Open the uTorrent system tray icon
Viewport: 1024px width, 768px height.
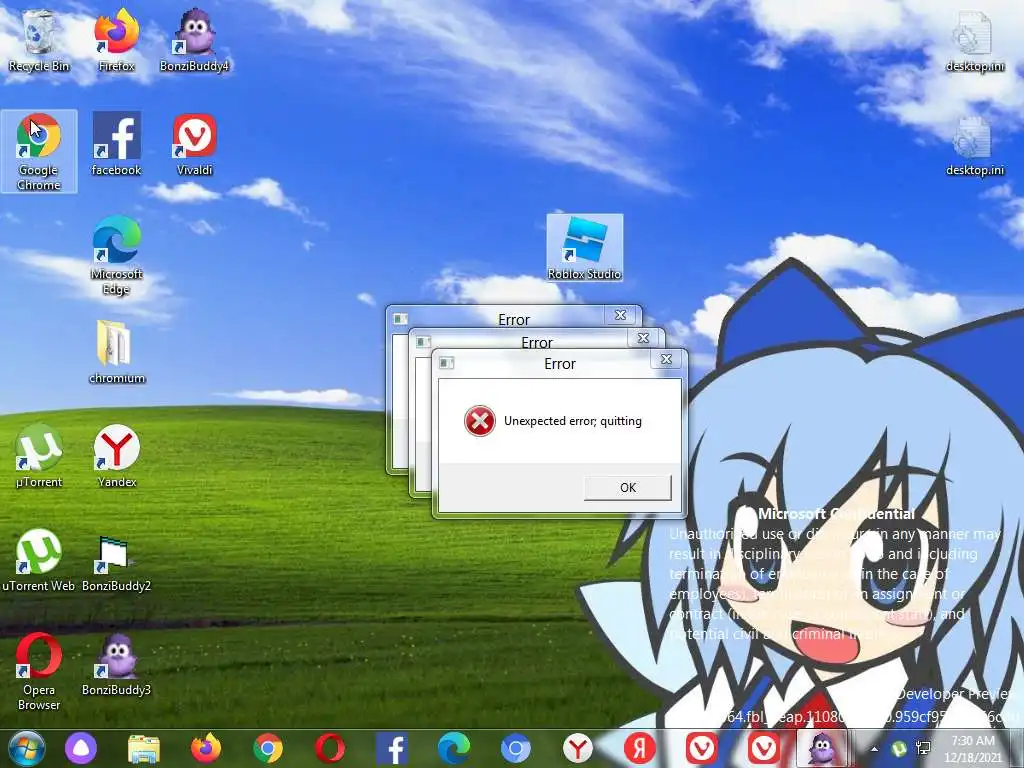(899, 748)
